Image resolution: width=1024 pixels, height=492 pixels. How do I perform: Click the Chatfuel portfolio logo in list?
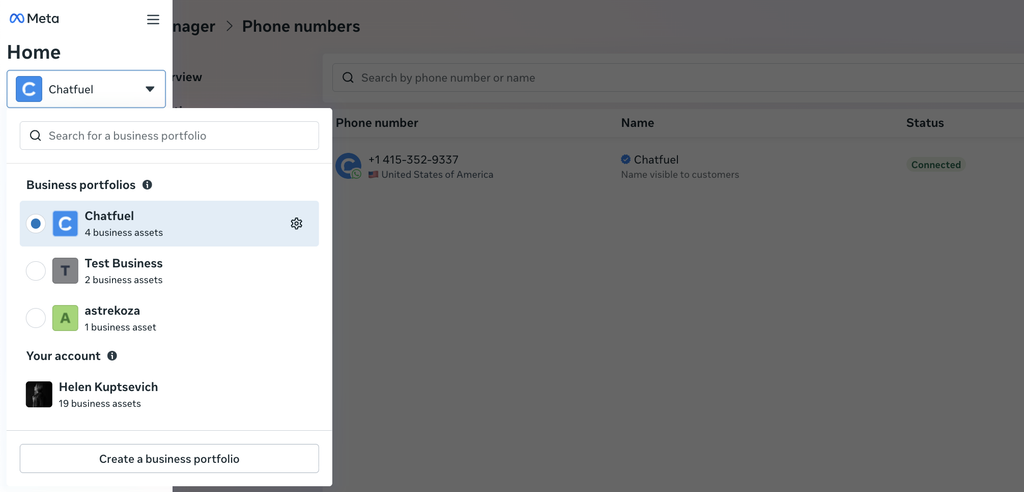coord(65,224)
